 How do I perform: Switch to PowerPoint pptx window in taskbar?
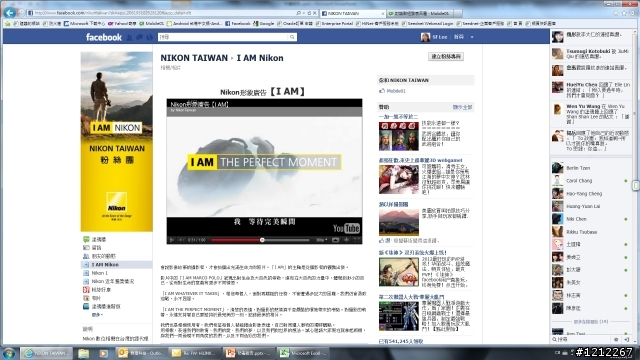click(249, 353)
